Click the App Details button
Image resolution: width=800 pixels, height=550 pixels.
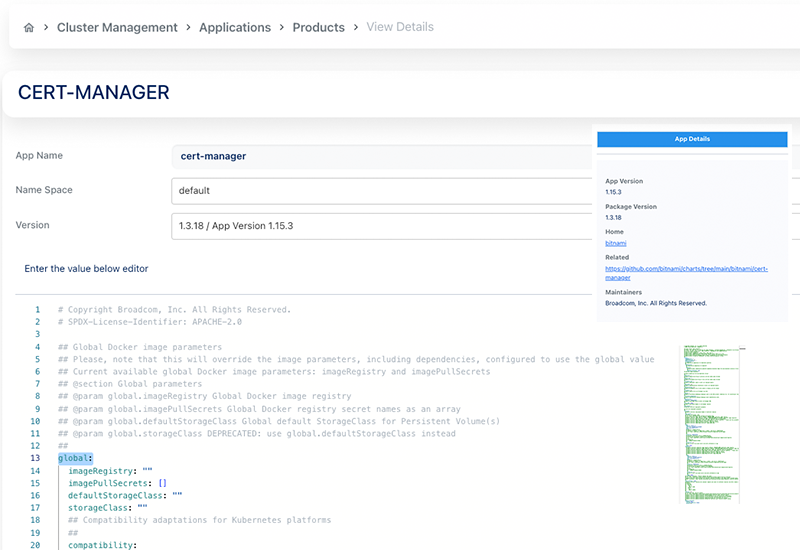(692, 139)
